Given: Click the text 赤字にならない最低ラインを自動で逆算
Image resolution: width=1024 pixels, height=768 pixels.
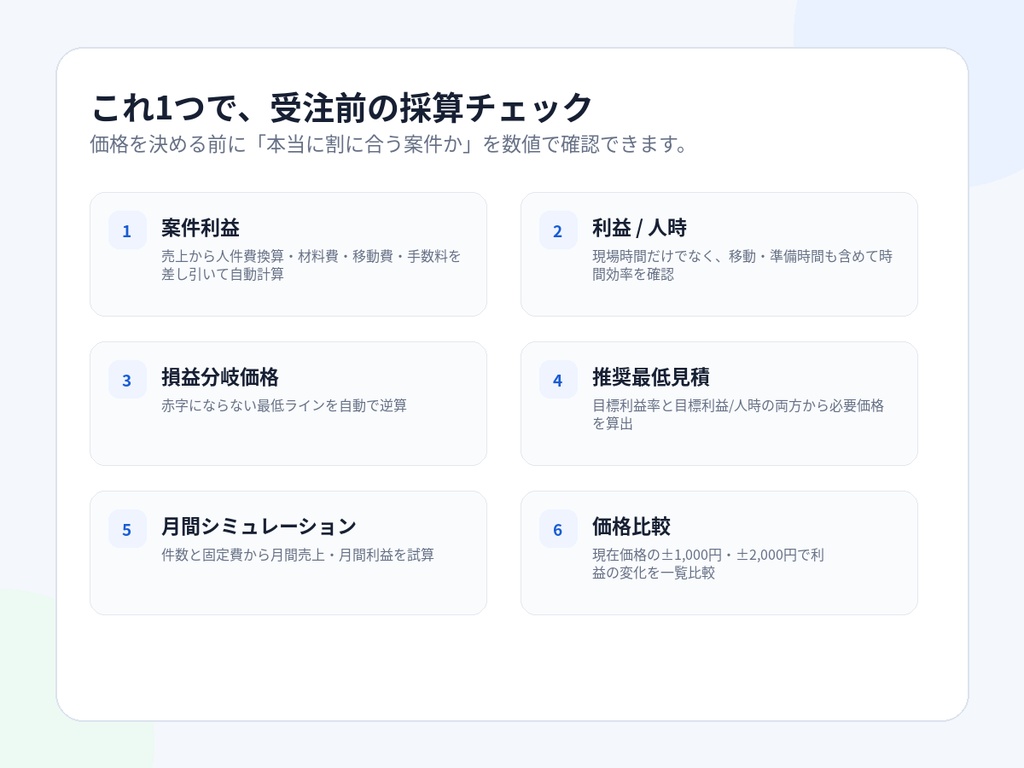Looking at the screenshot, I should [x=284, y=406].
